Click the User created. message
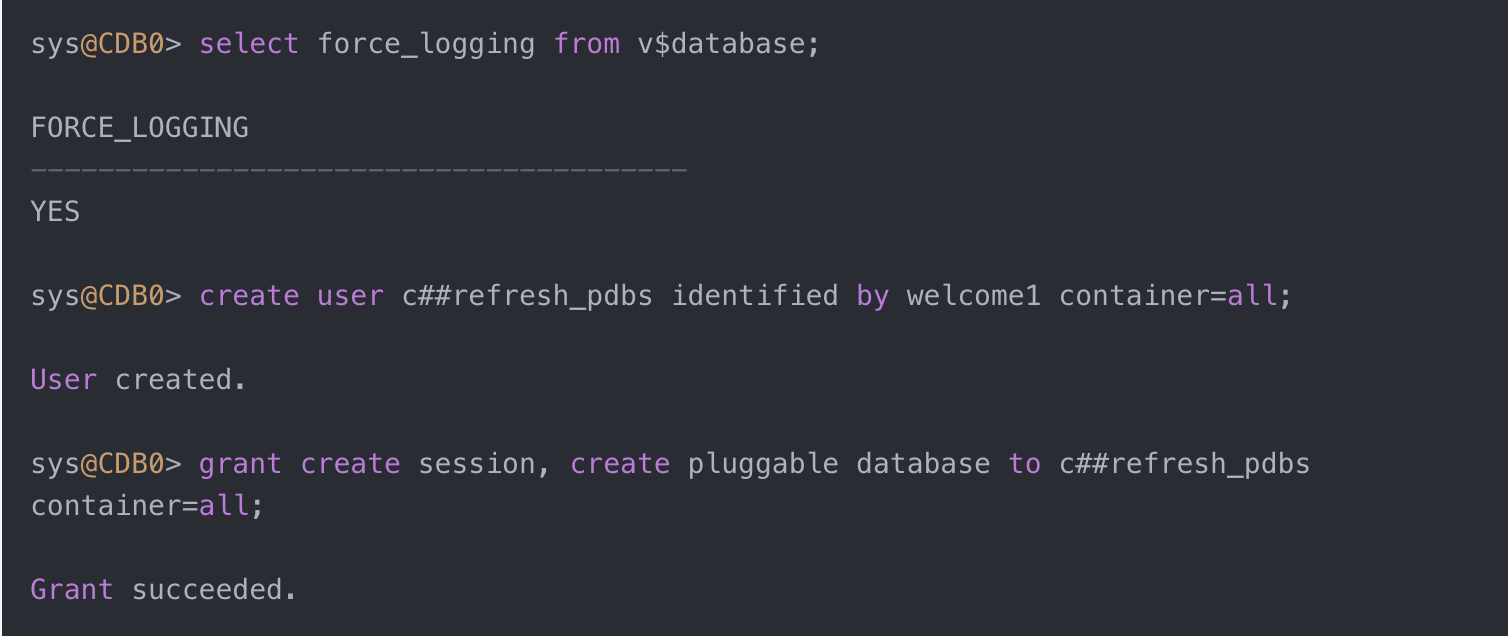This screenshot has width=1508, height=636. tap(138, 381)
